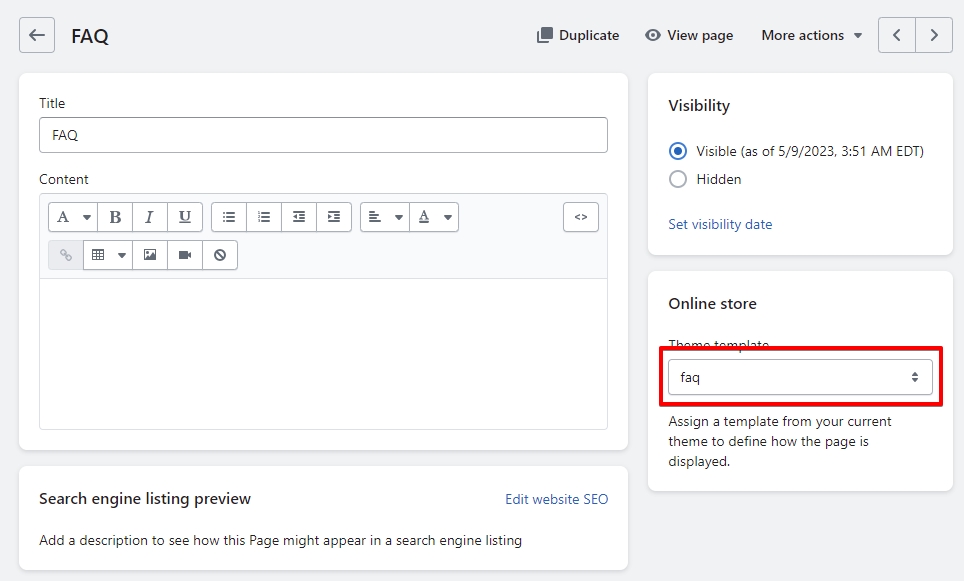
Task: Insert video into page content
Action: pyautogui.click(x=185, y=255)
